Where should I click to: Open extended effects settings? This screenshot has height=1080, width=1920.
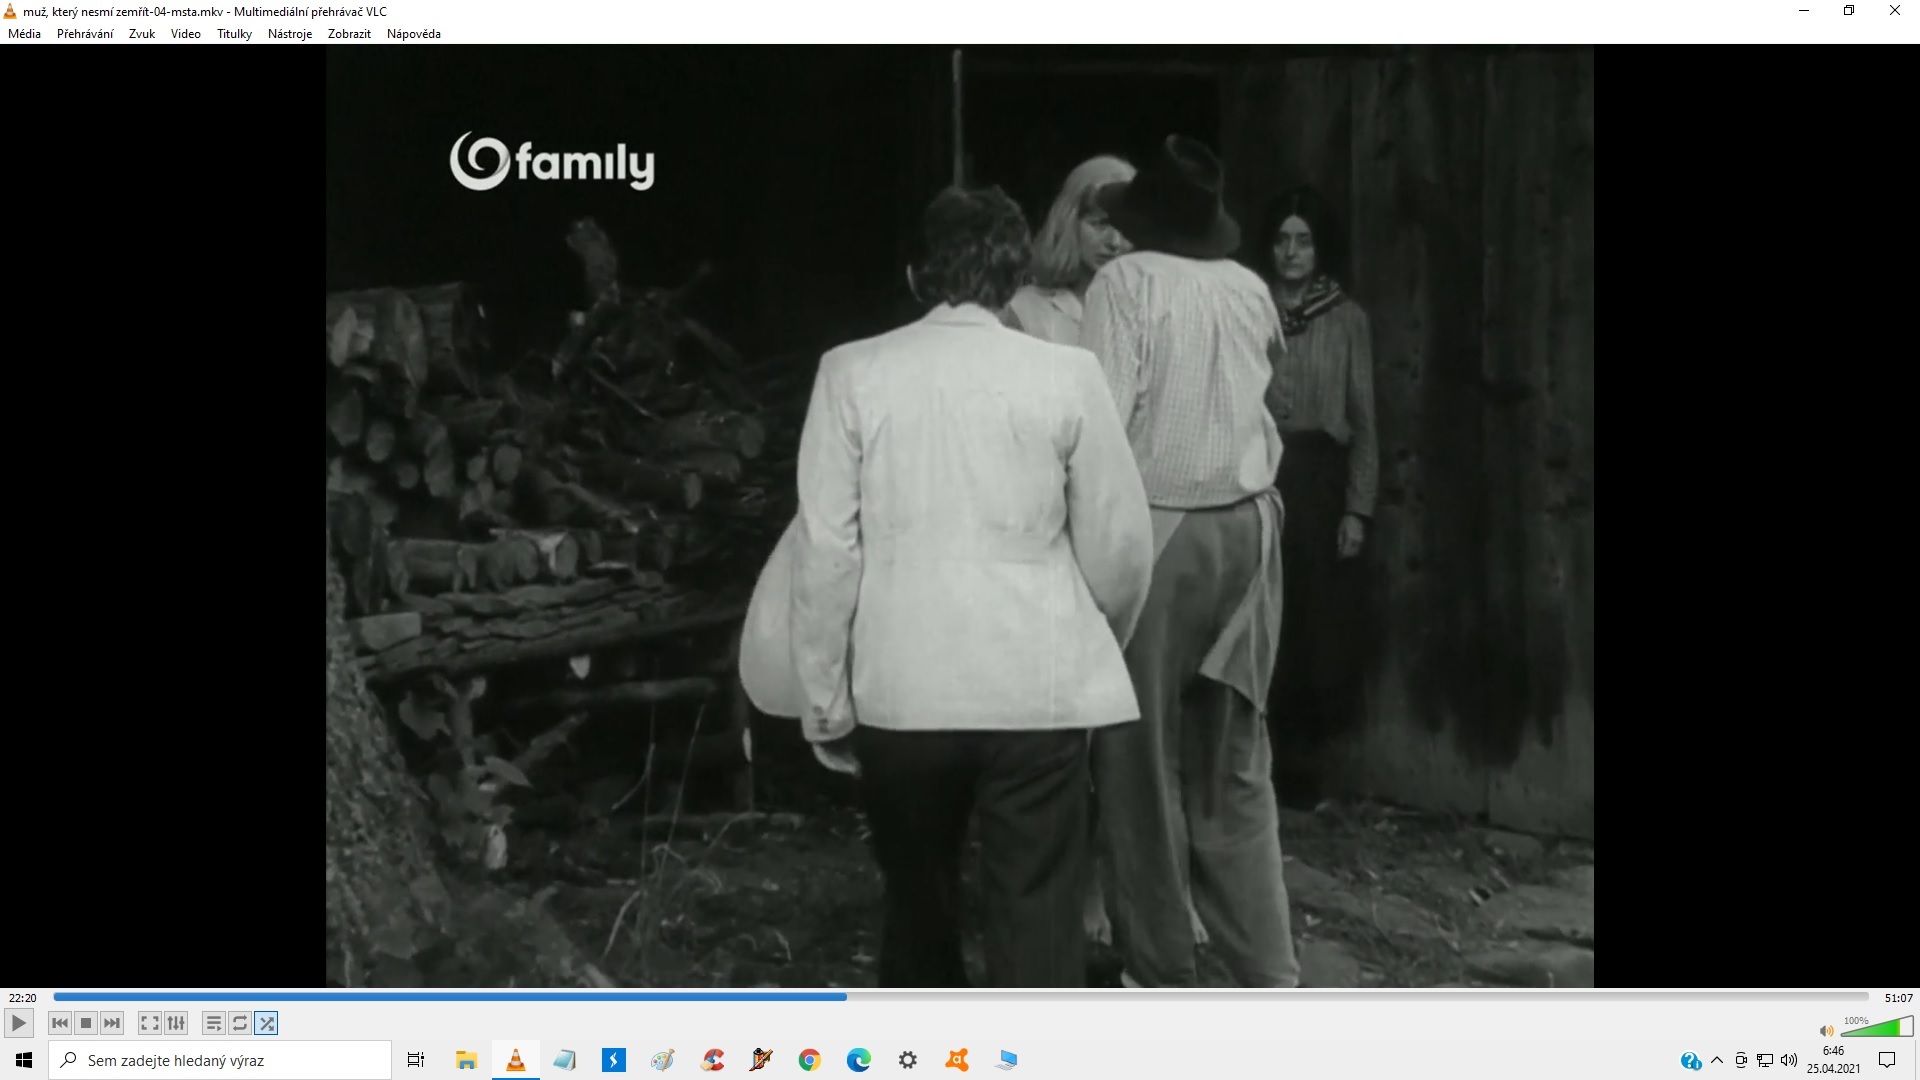point(176,1023)
